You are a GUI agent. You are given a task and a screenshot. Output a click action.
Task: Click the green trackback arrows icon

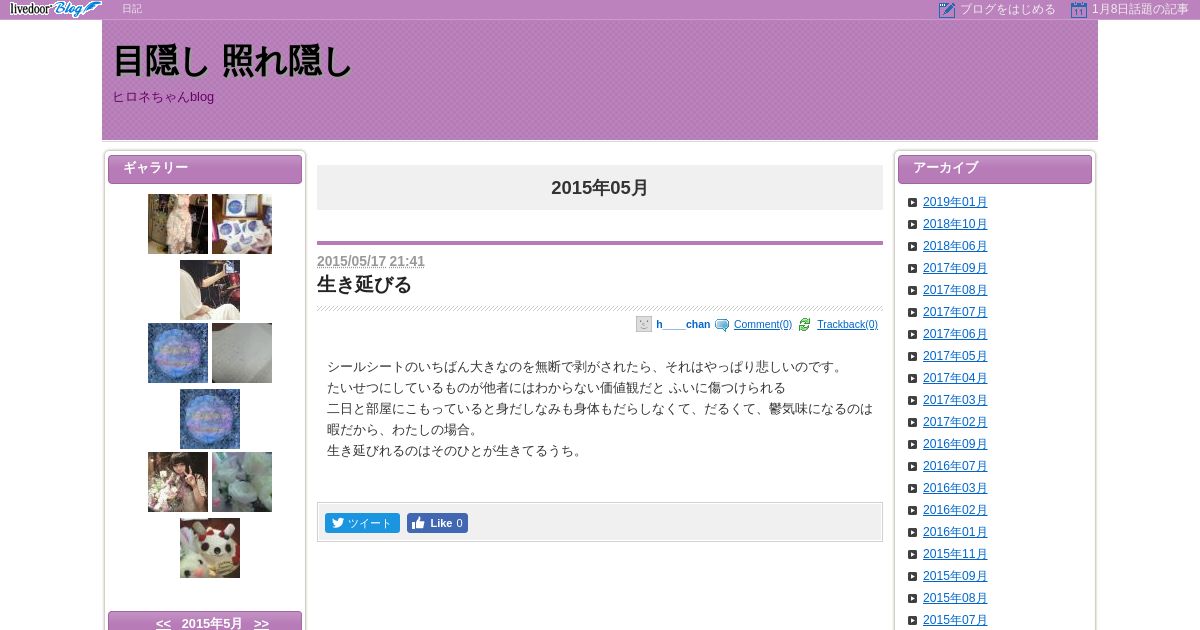[x=805, y=325]
